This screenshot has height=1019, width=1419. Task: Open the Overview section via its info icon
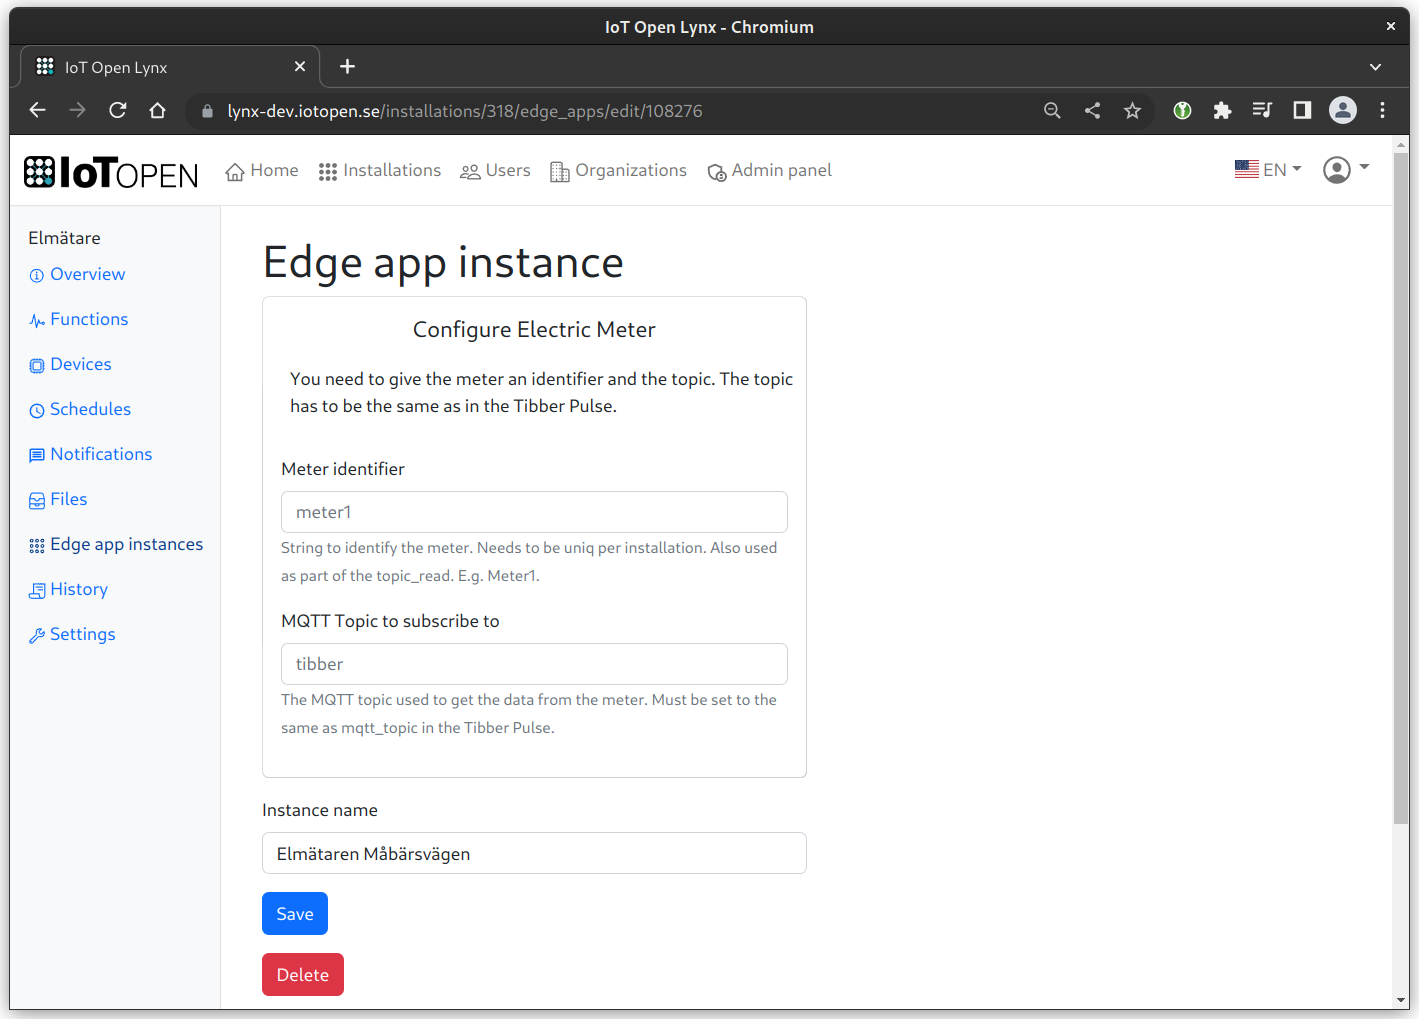pyautogui.click(x=36, y=274)
